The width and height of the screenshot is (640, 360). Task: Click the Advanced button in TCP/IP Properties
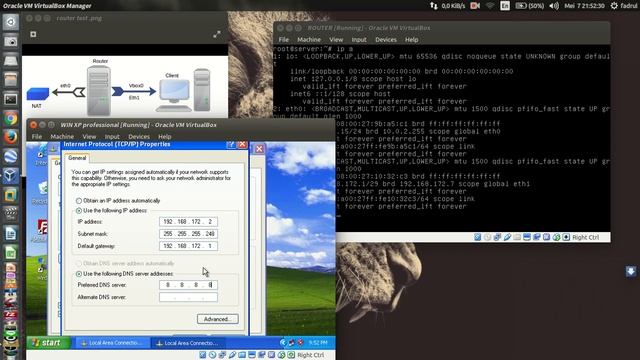[218, 319]
